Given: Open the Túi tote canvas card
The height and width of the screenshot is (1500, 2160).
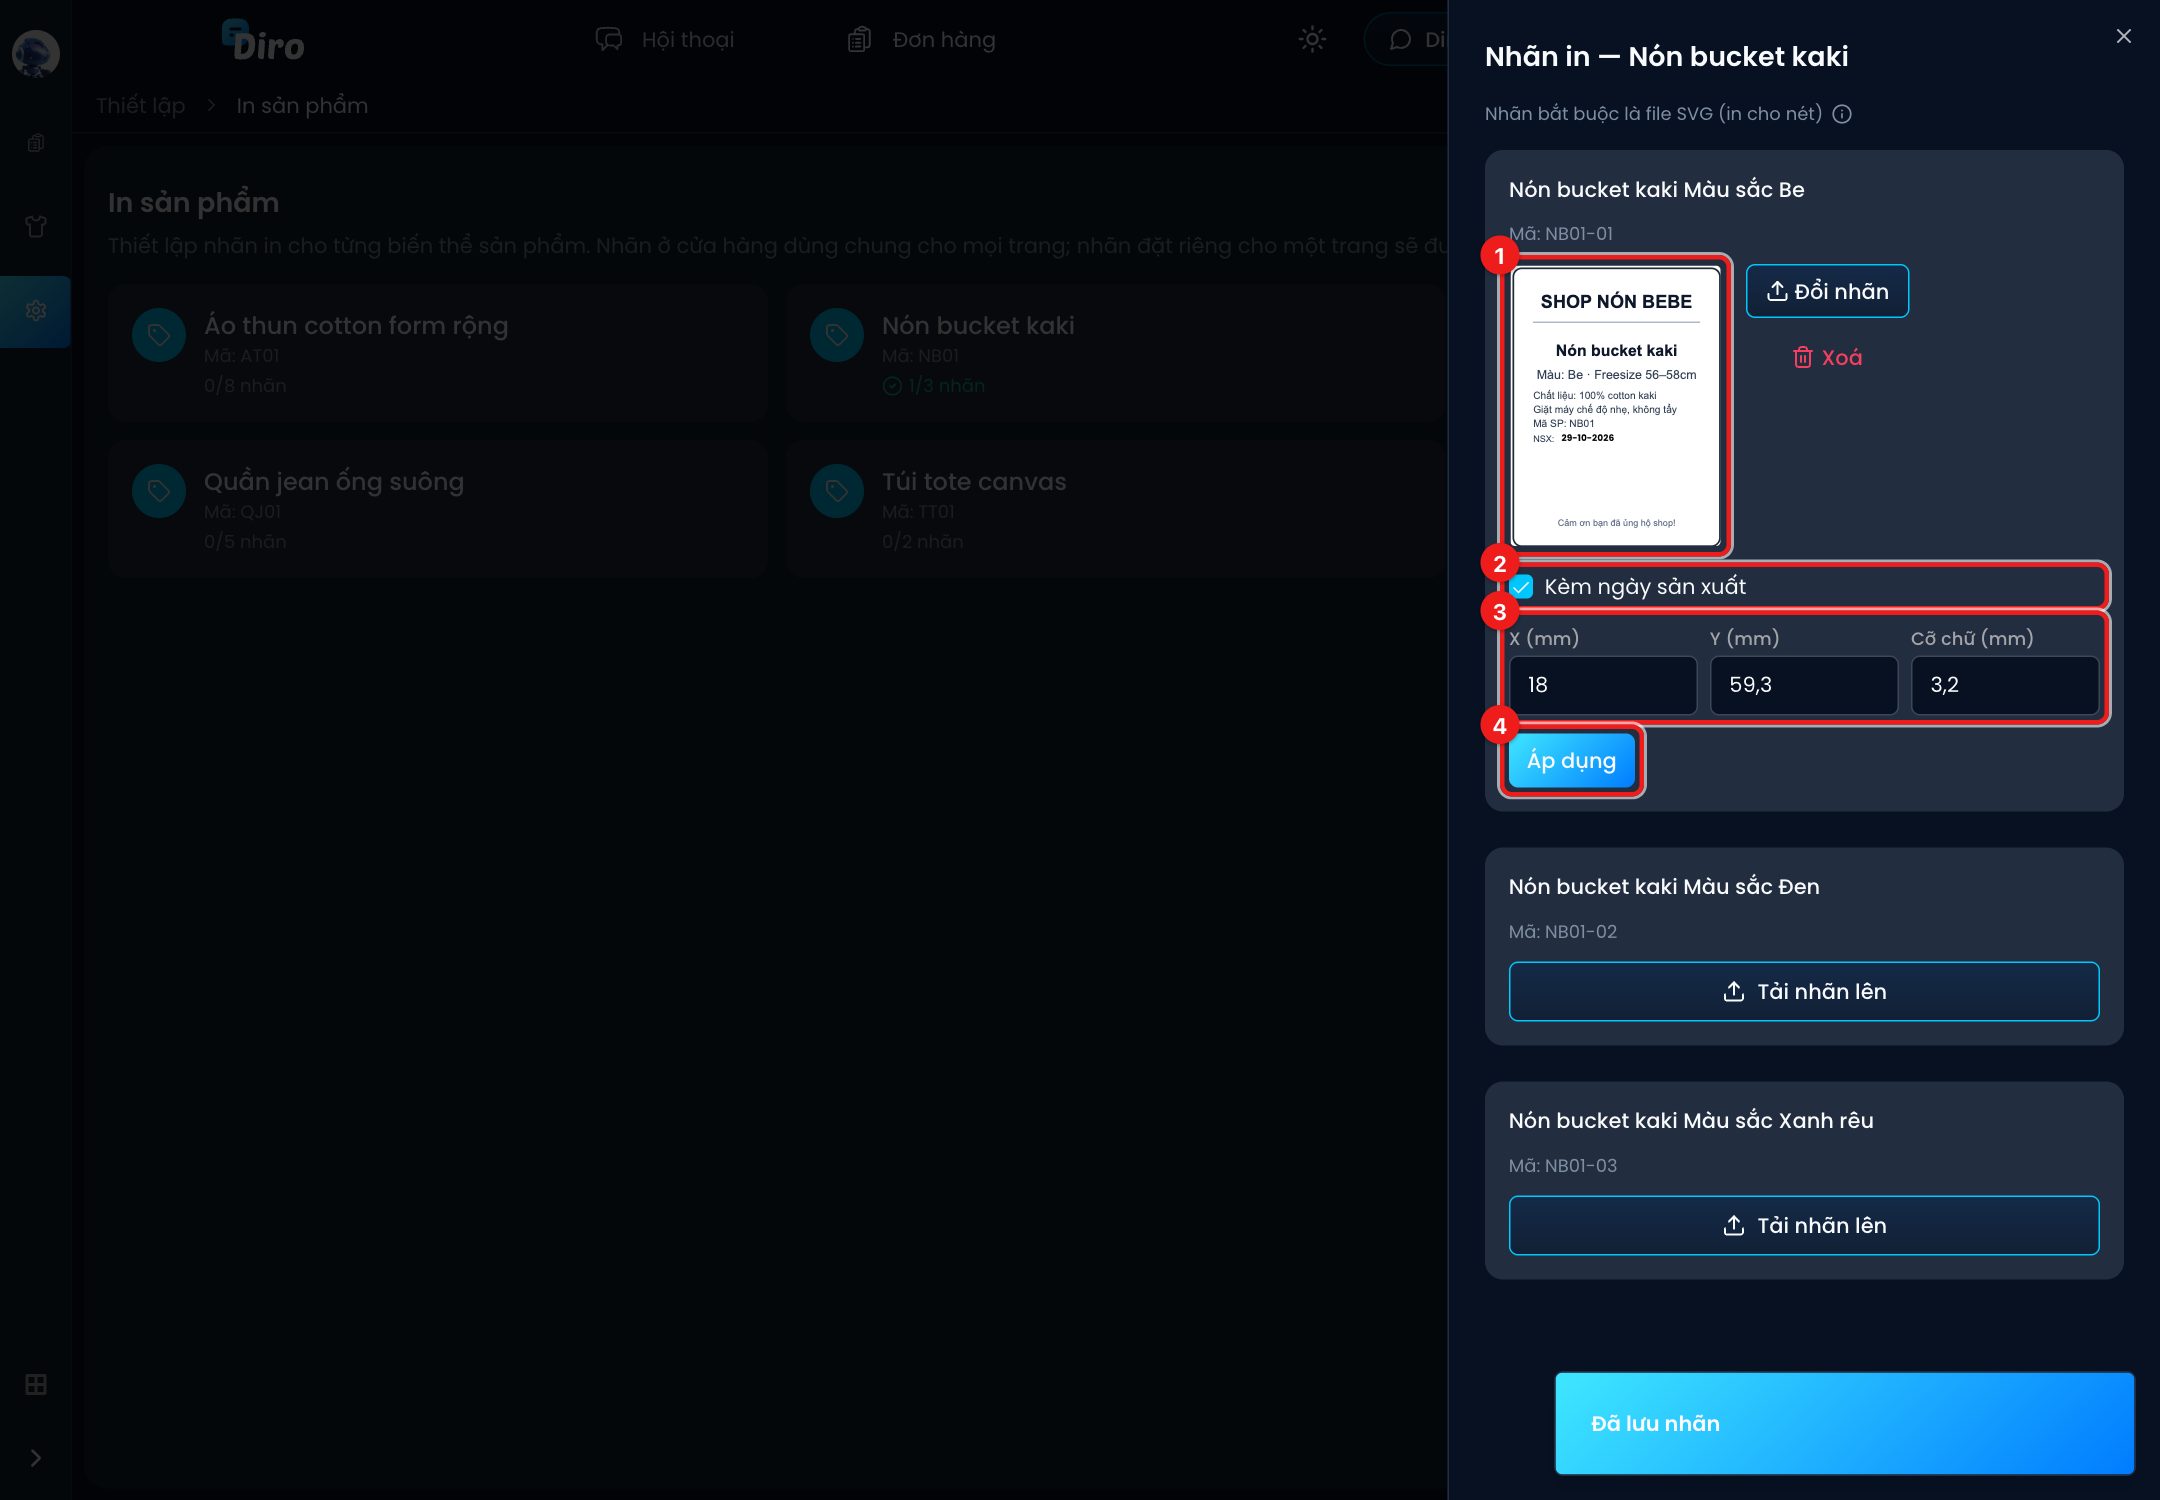Looking at the screenshot, I should pos(1115,509).
